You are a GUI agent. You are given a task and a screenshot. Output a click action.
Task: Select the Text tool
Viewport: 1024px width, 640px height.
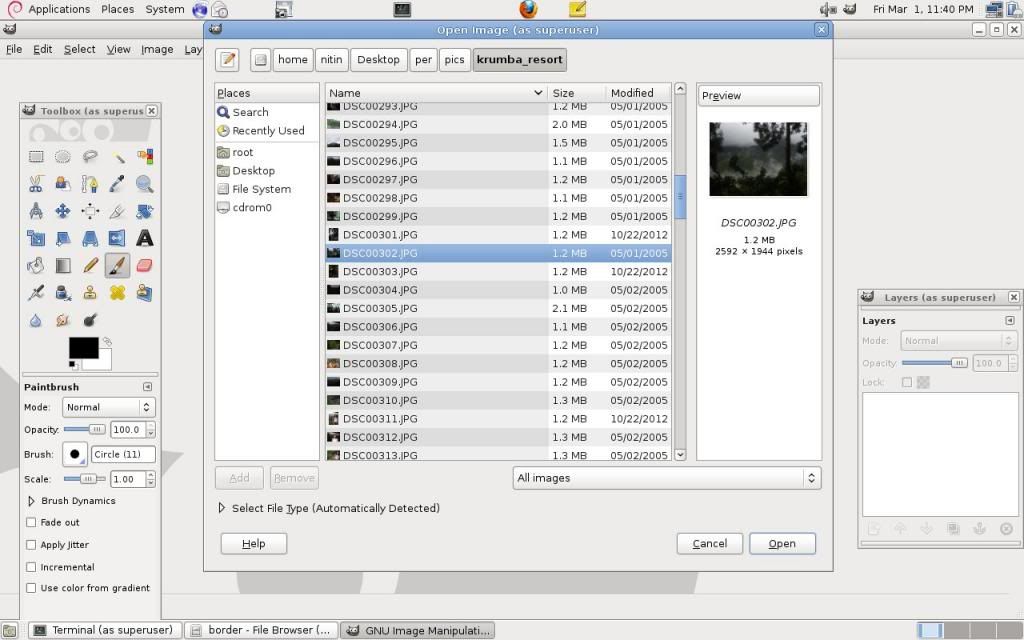[144, 238]
